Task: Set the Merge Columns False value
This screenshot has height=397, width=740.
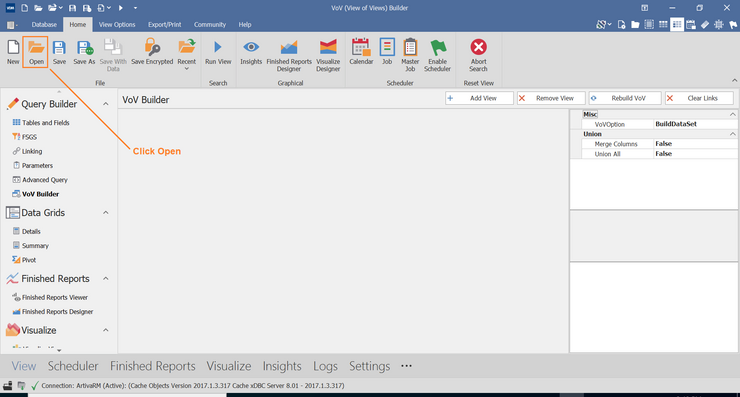Action: (695, 144)
